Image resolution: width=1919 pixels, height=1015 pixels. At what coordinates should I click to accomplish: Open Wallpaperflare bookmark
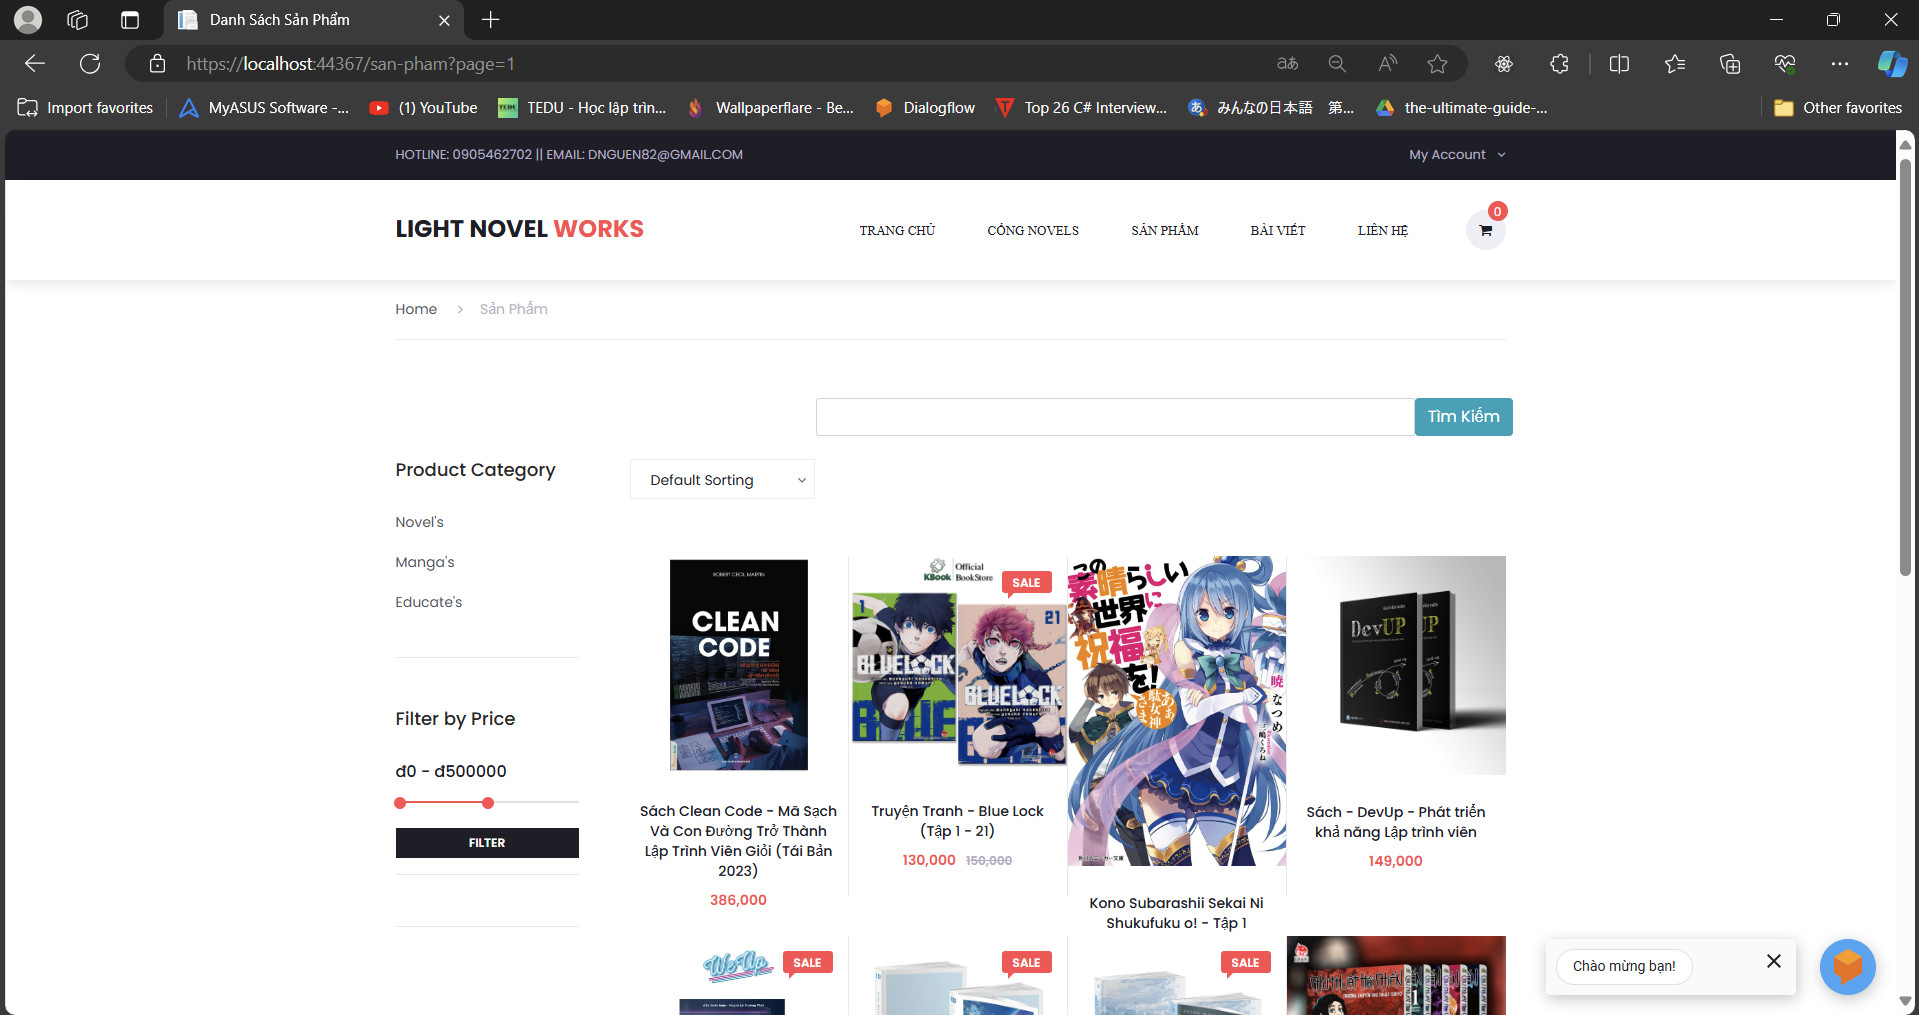coord(770,108)
